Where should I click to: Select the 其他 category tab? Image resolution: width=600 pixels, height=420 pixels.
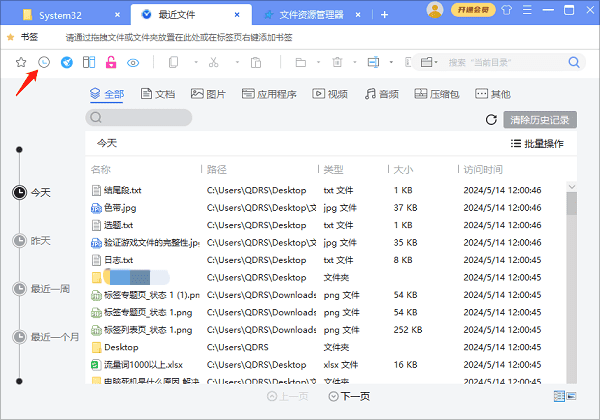coord(493,94)
